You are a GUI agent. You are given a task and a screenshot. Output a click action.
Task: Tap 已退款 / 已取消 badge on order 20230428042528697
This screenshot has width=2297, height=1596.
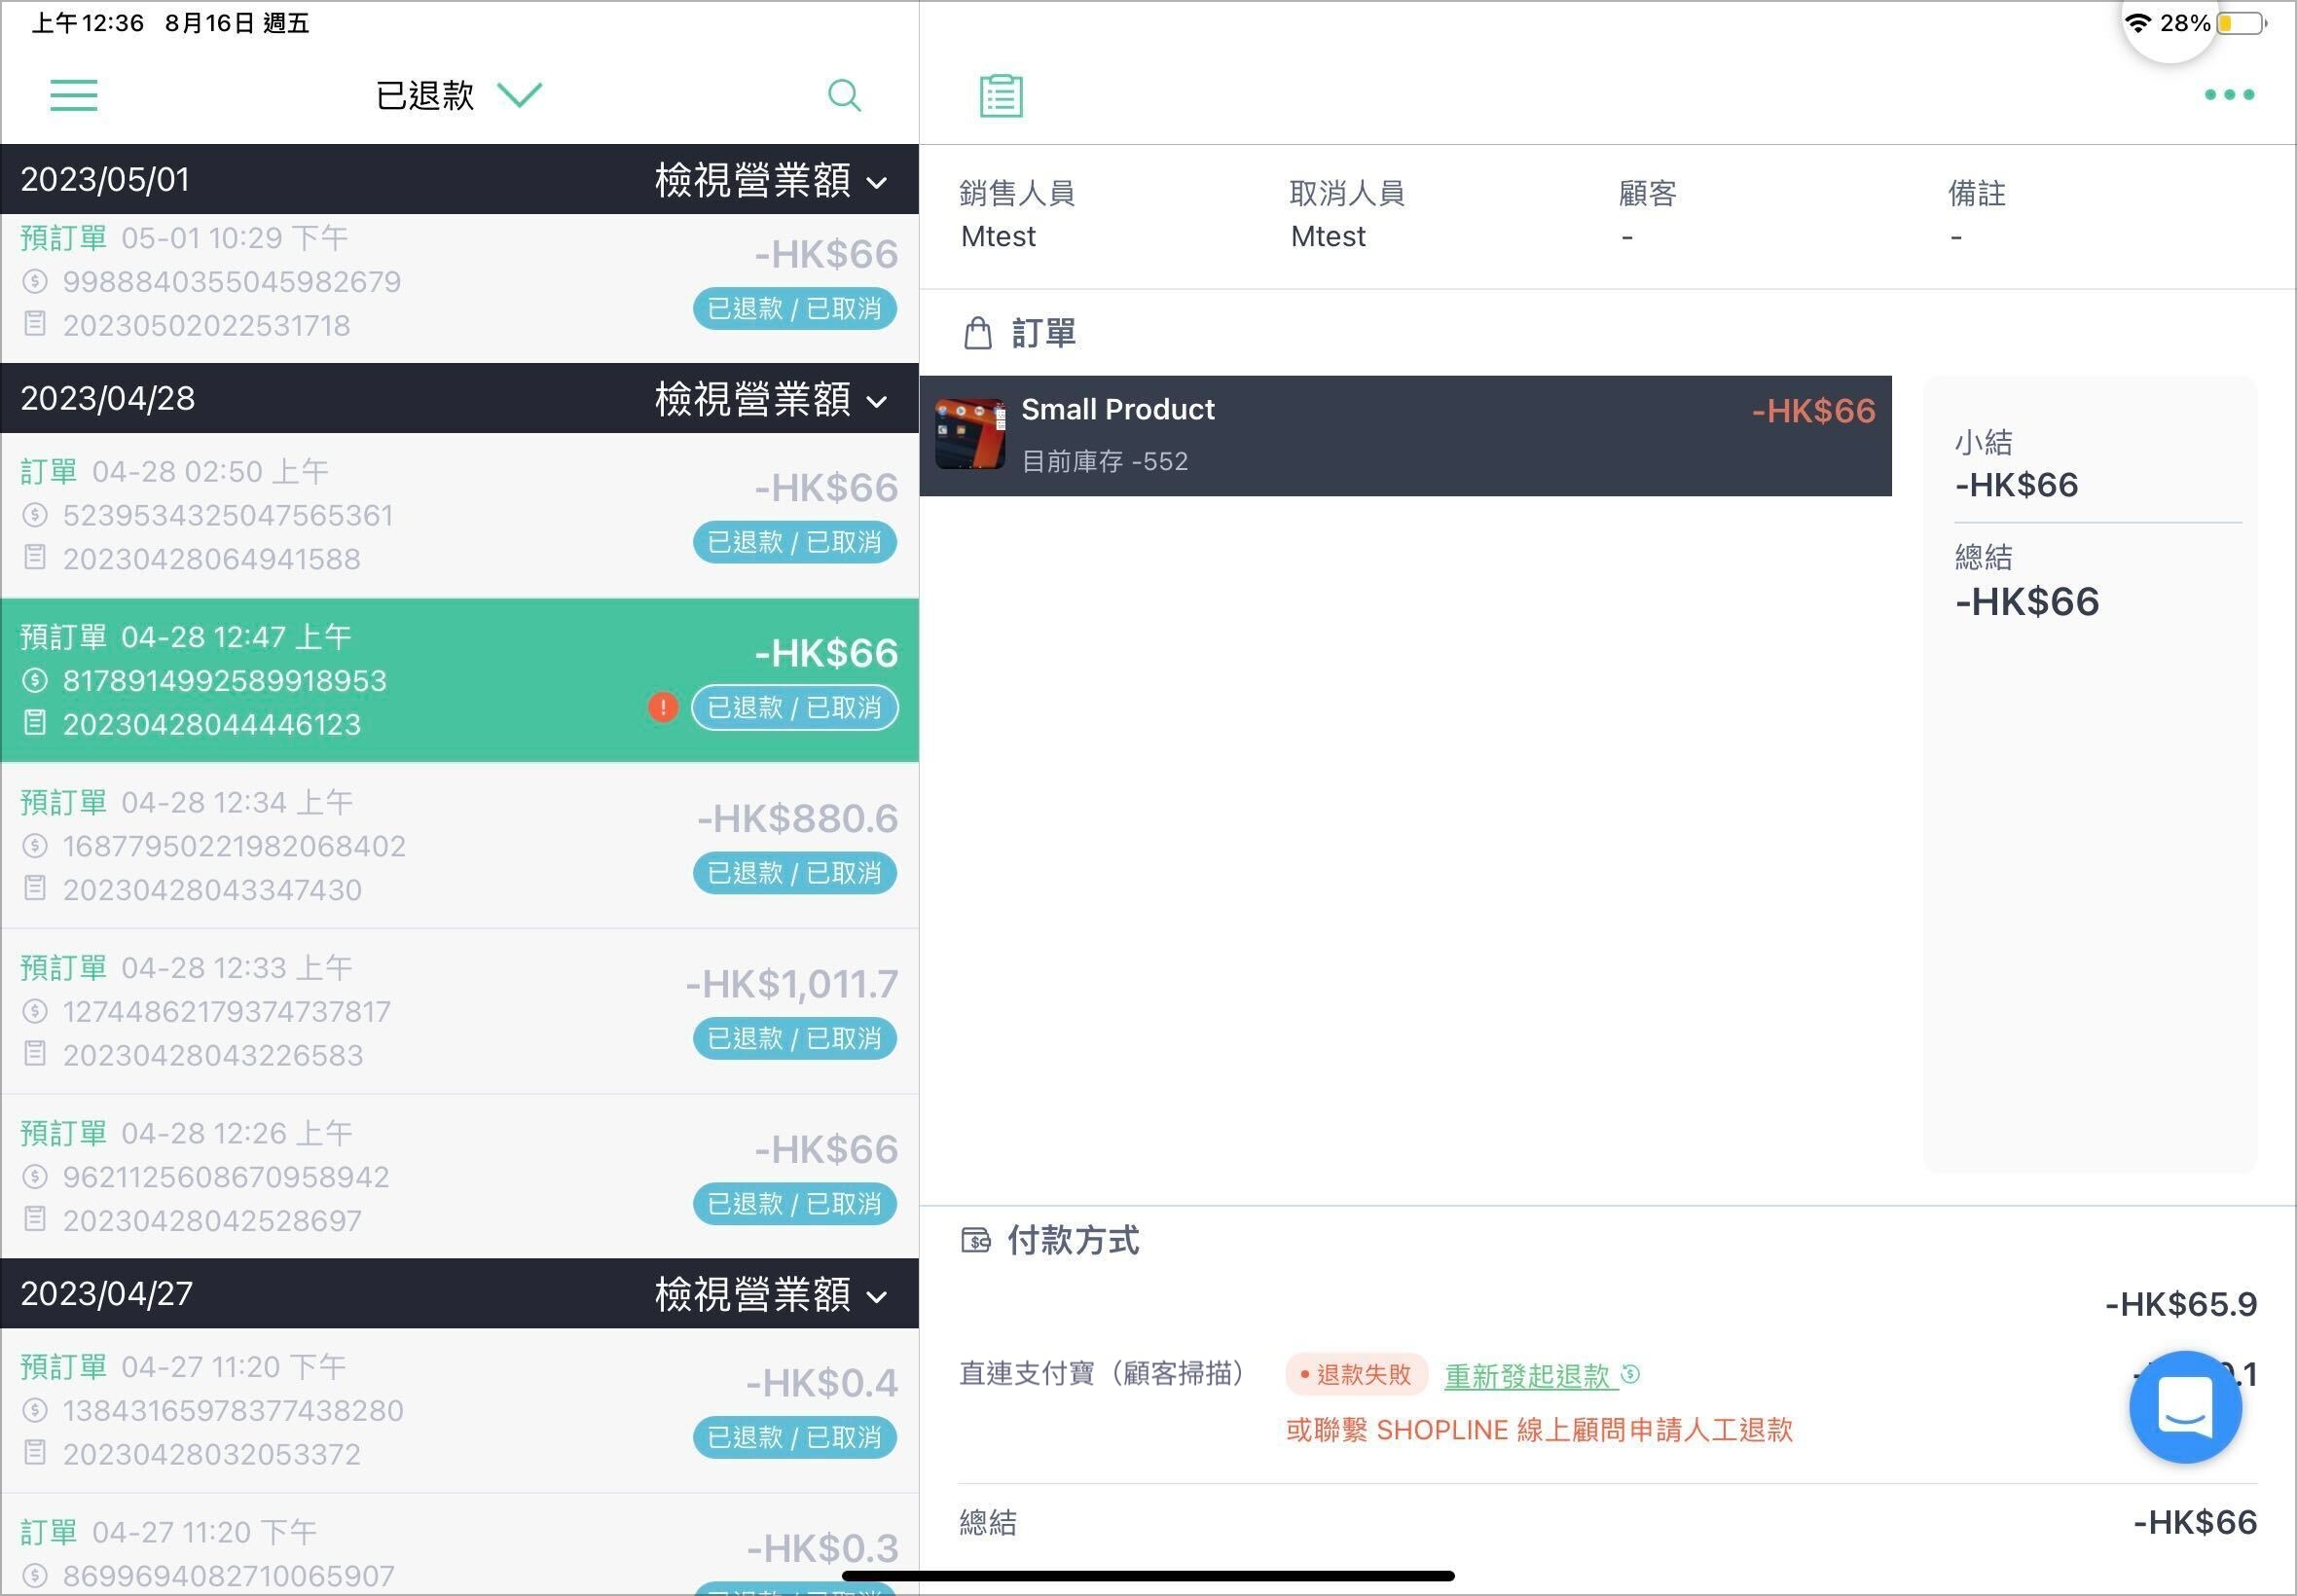[794, 1203]
